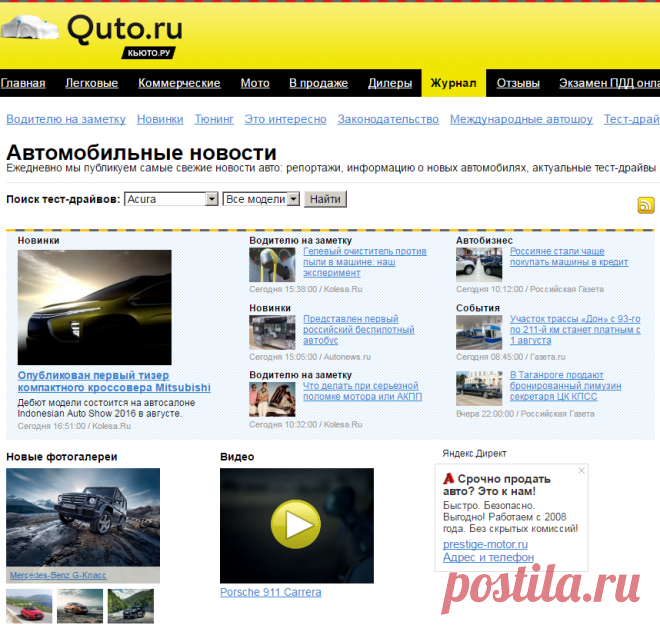The height and width of the screenshot is (625, 660).
Task: Open the 'Новинки' sub-navigation link
Action: tap(160, 120)
